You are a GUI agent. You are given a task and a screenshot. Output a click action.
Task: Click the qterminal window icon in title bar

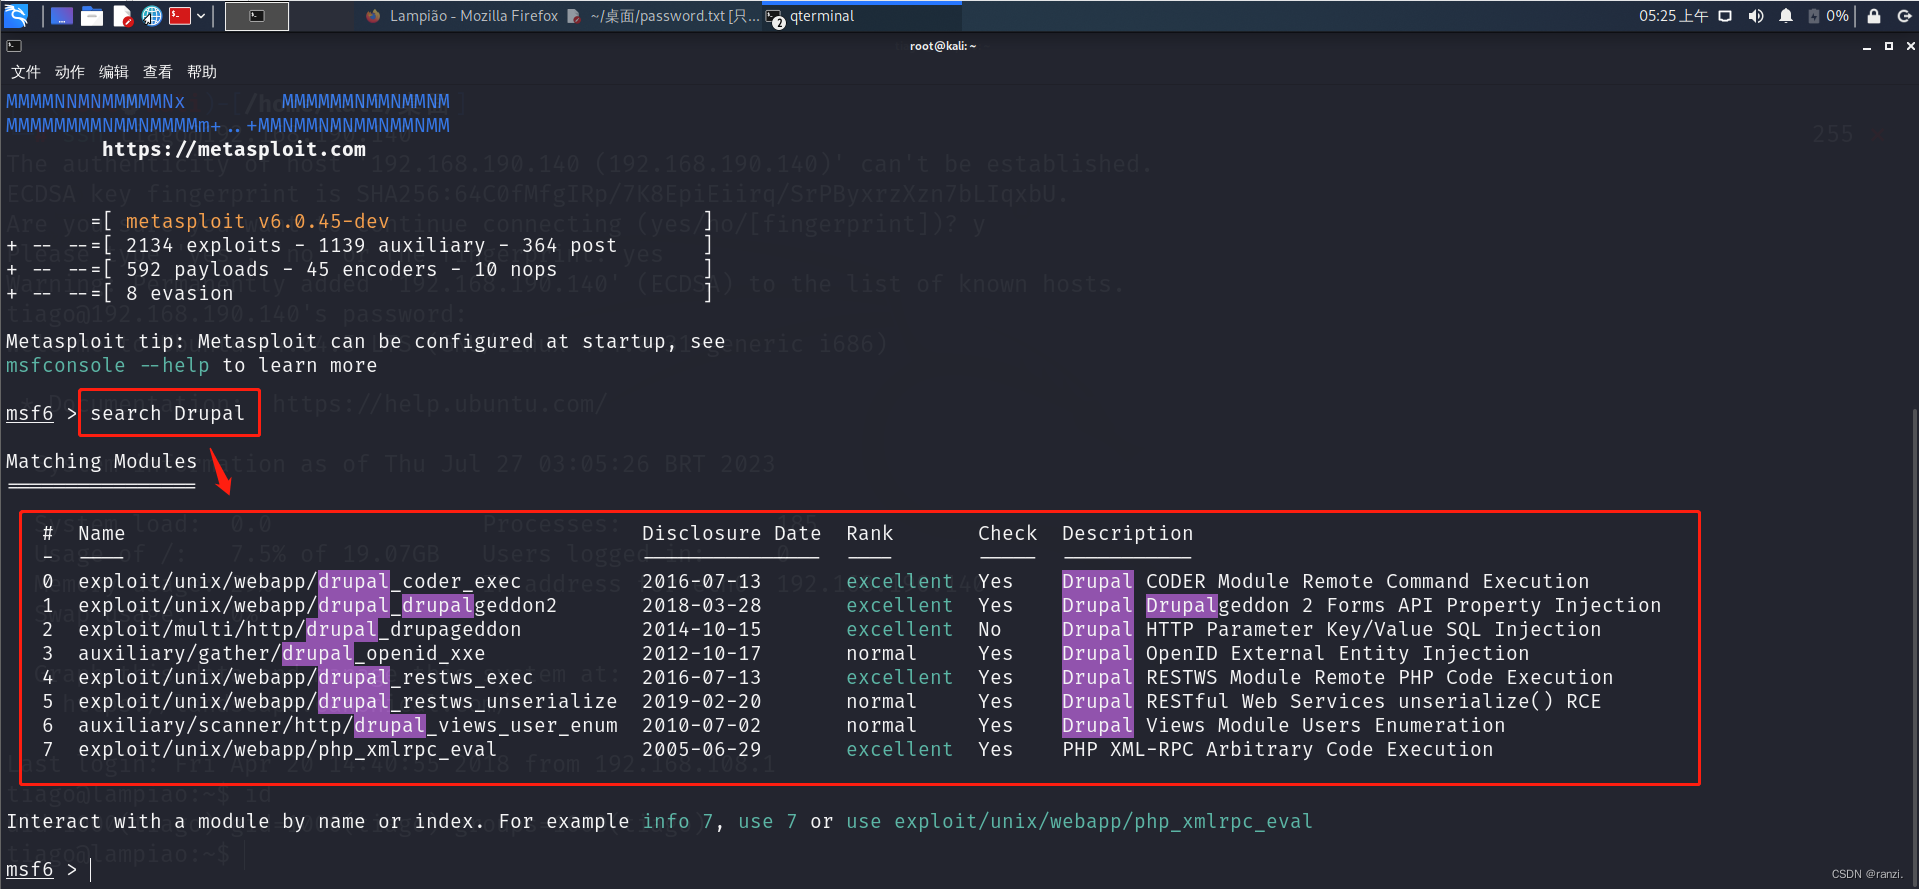pos(14,46)
